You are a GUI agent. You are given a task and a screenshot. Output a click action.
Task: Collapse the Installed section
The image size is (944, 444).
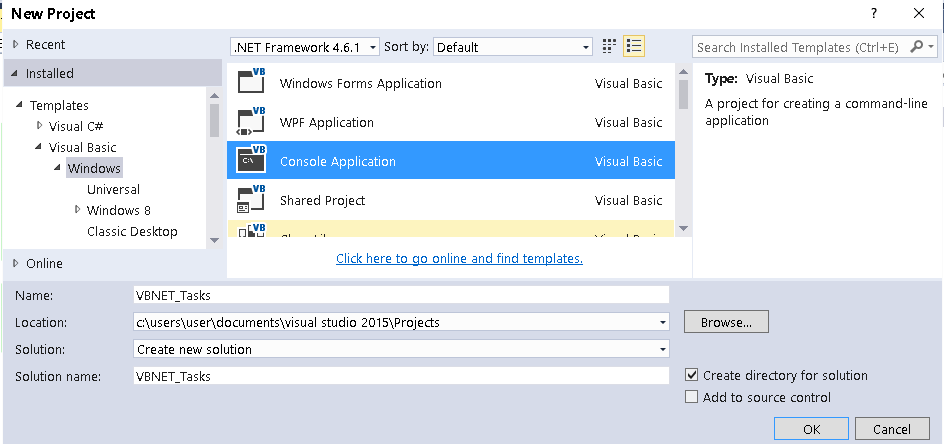(15, 73)
